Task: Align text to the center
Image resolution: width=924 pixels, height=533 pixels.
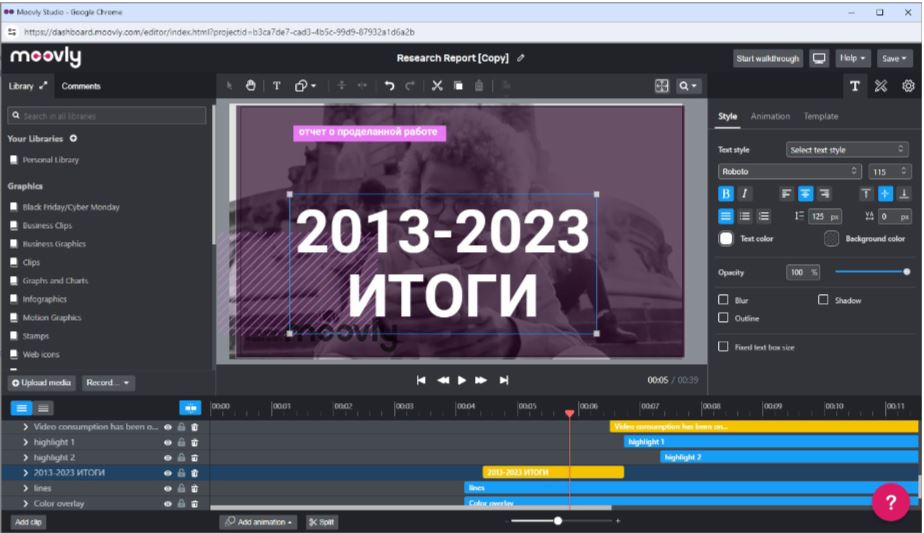Action: 805,193
